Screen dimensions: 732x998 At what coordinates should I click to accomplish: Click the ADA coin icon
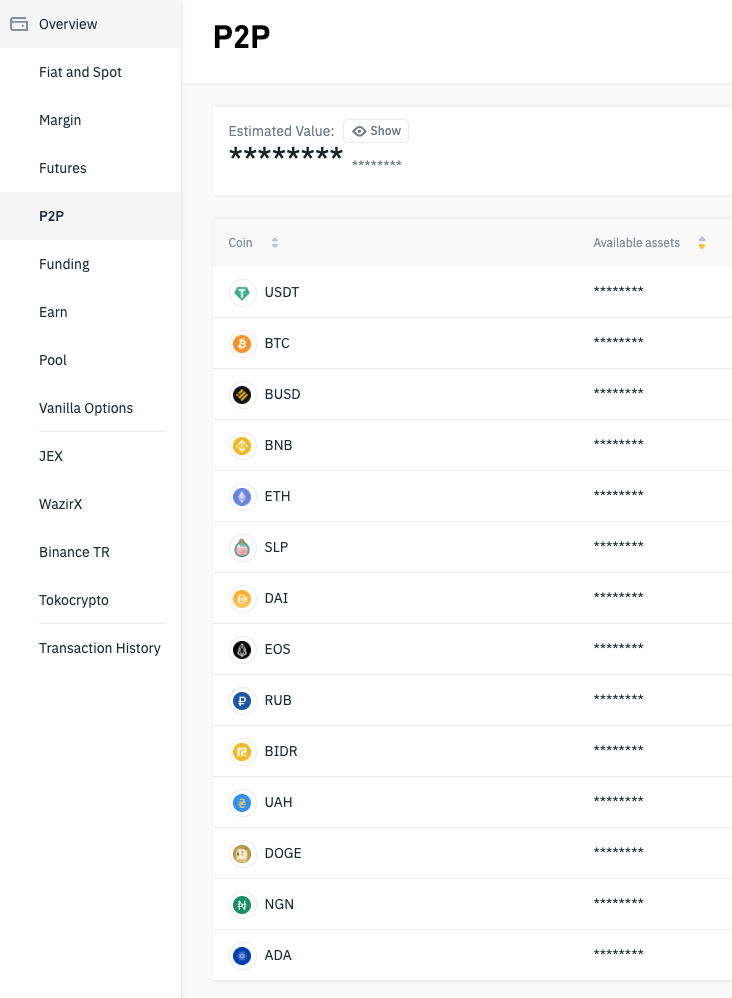(x=242, y=955)
